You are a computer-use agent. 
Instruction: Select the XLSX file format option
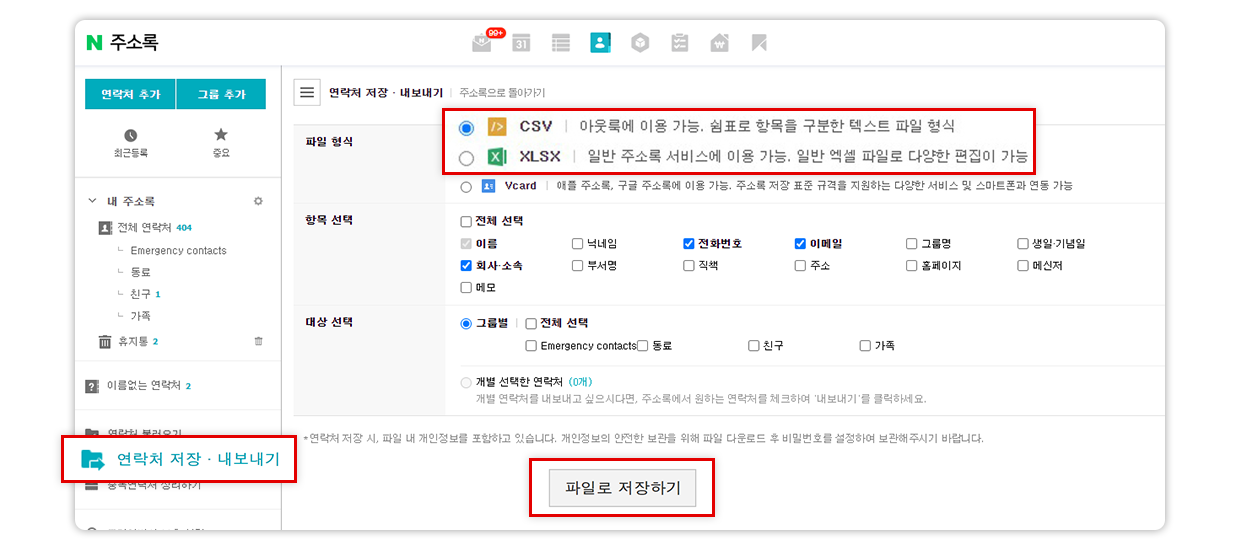tap(466, 158)
